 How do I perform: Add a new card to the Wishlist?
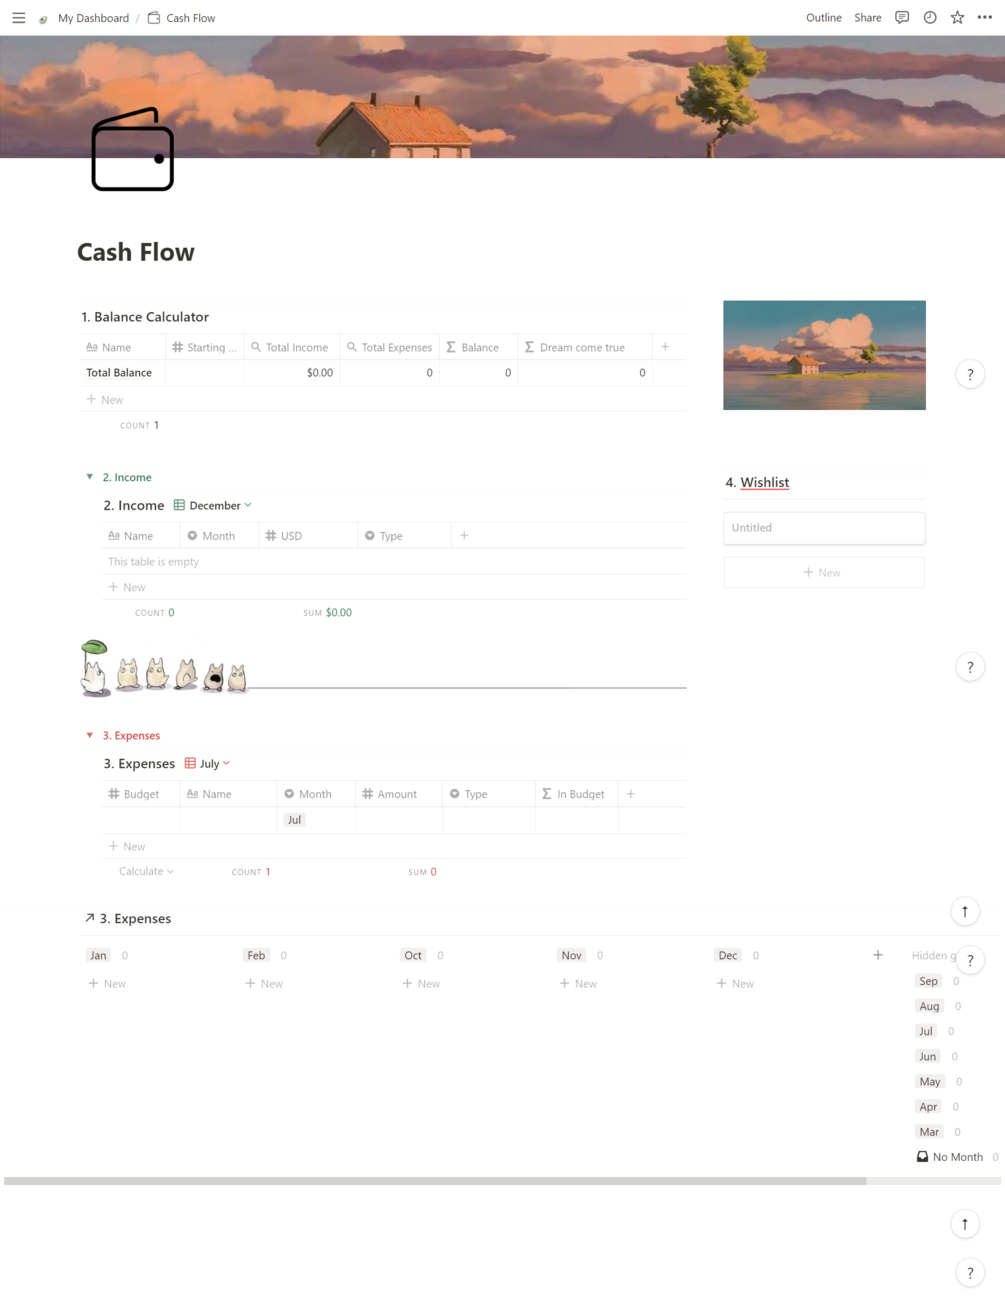[x=824, y=572]
